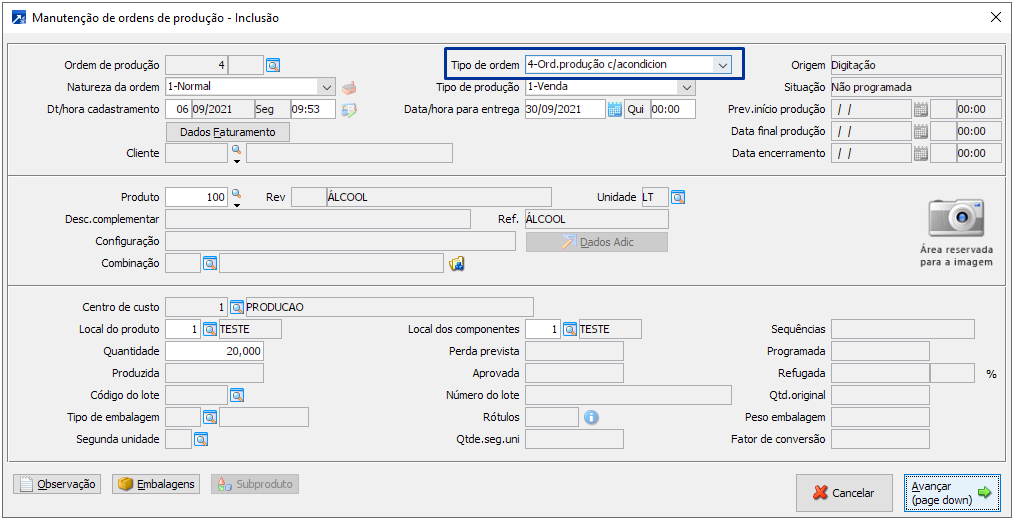Open the Natureza da ordem dropdown
This screenshot has width=1015, height=522.
pos(326,87)
